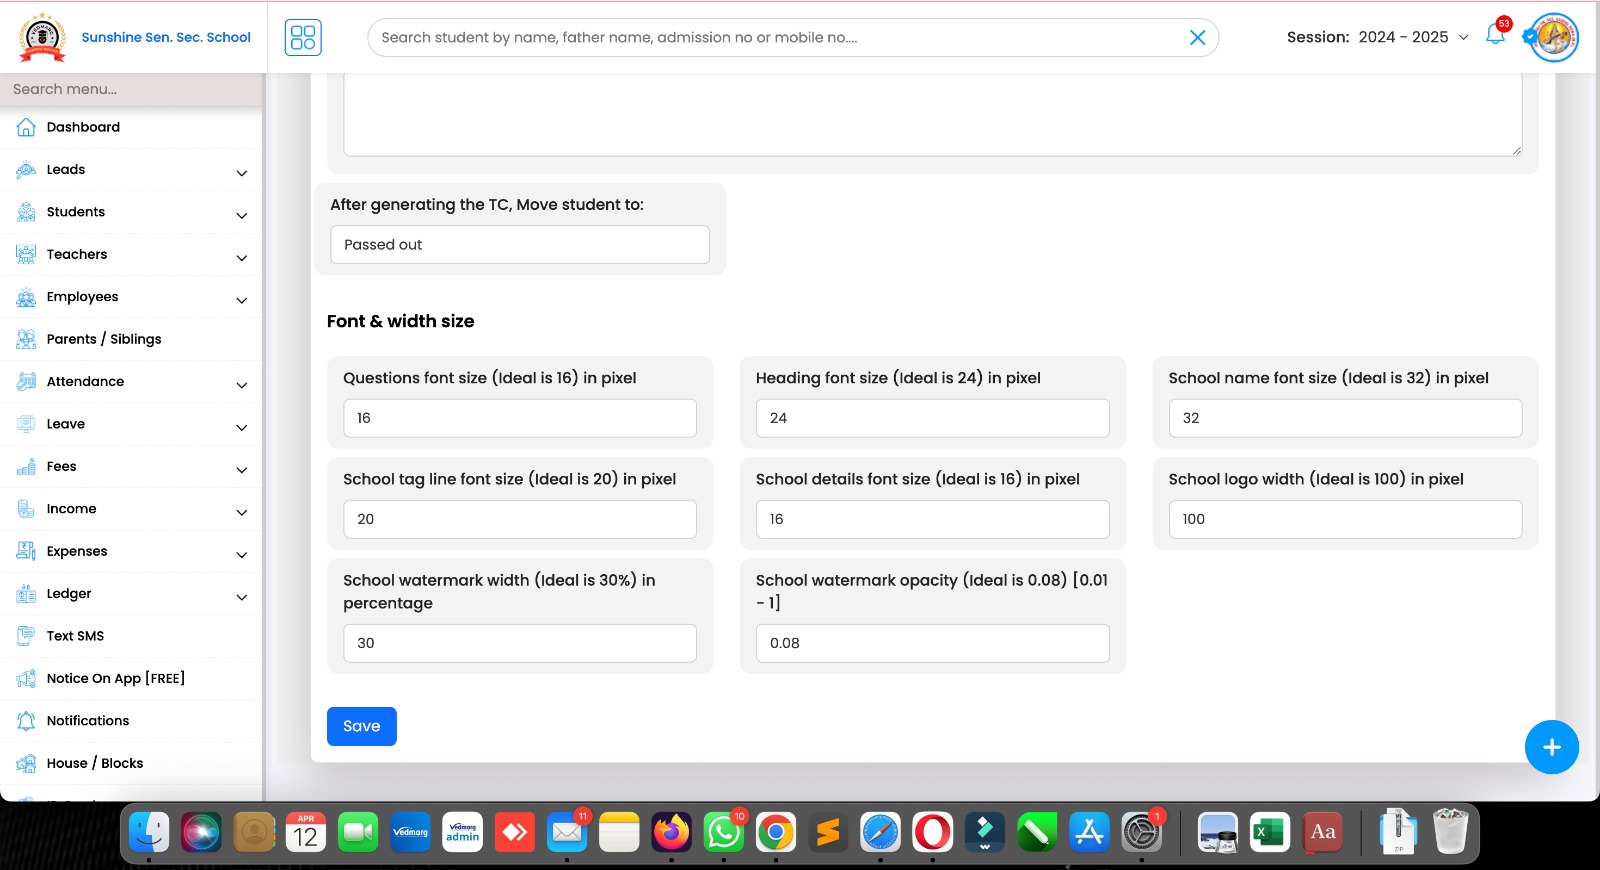Click the Leads sidebar icon
This screenshot has width=1600, height=870.
(x=26, y=170)
